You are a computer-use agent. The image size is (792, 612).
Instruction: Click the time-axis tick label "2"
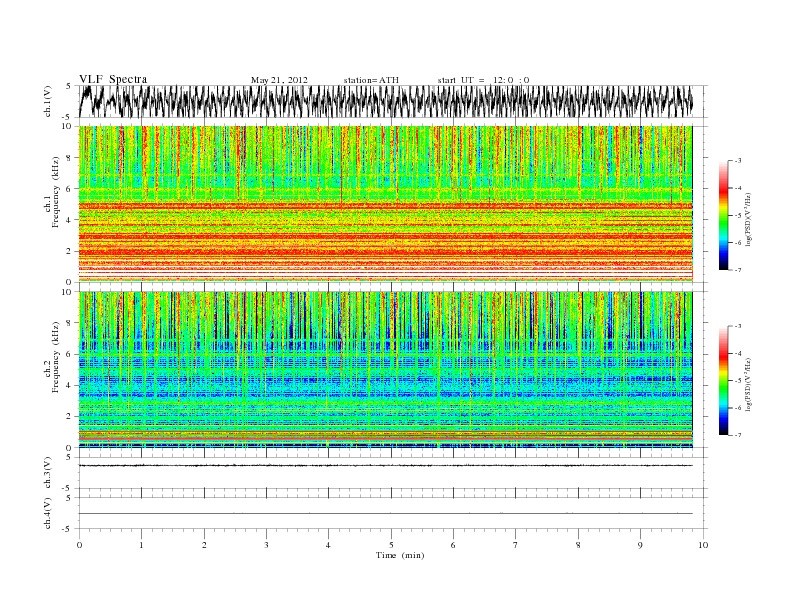204,545
